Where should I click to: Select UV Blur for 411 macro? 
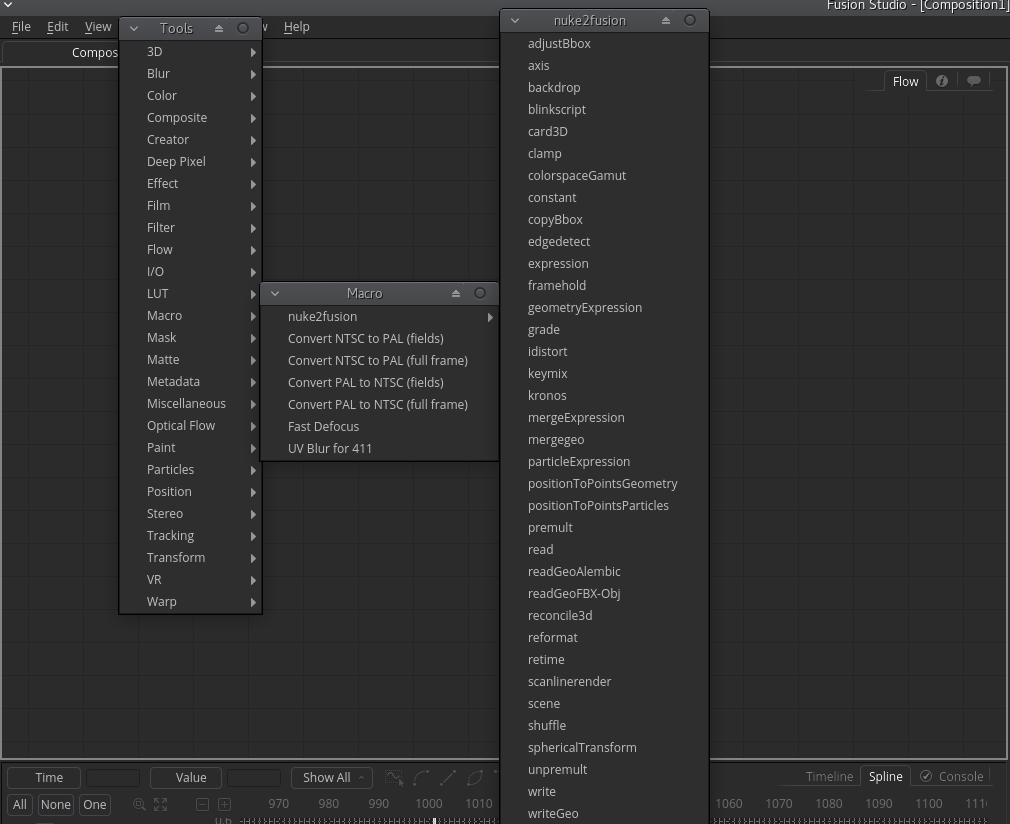click(379, 448)
